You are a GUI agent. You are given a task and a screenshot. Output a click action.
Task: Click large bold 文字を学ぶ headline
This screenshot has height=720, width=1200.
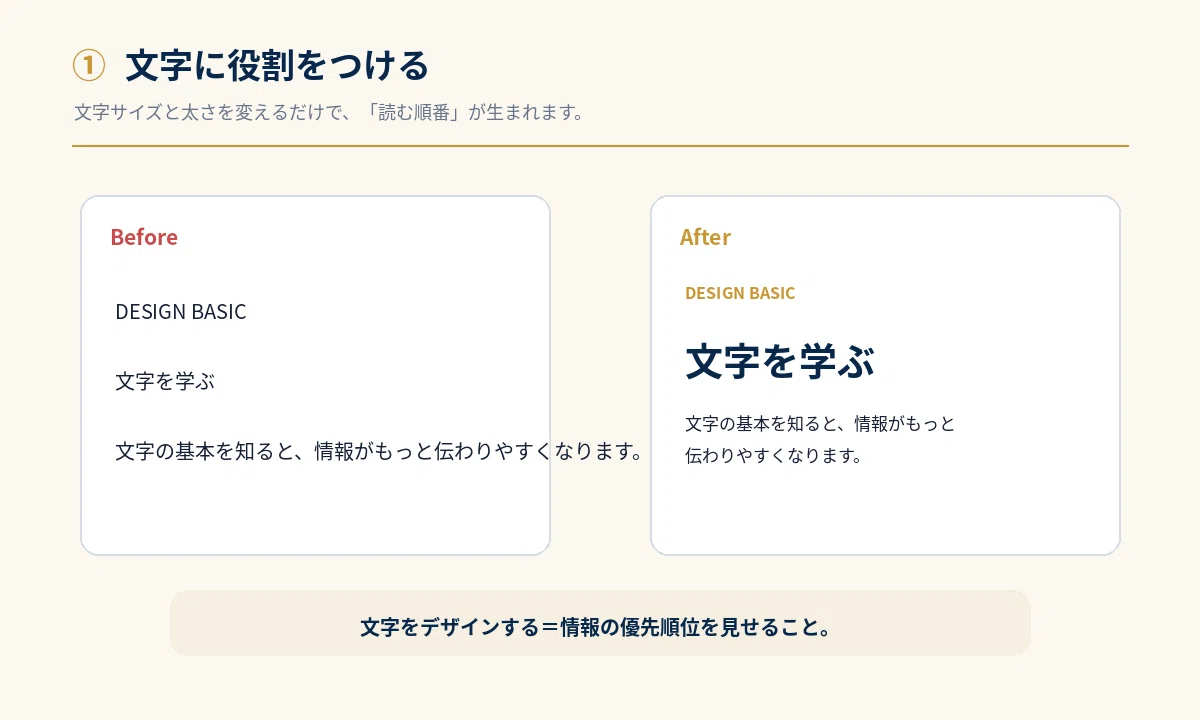coord(780,361)
